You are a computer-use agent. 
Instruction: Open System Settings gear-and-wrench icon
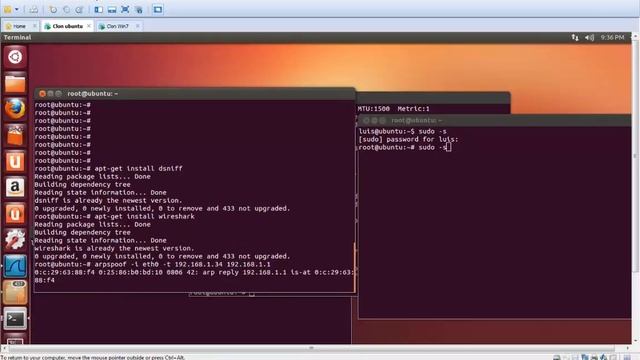(x=15, y=240)
